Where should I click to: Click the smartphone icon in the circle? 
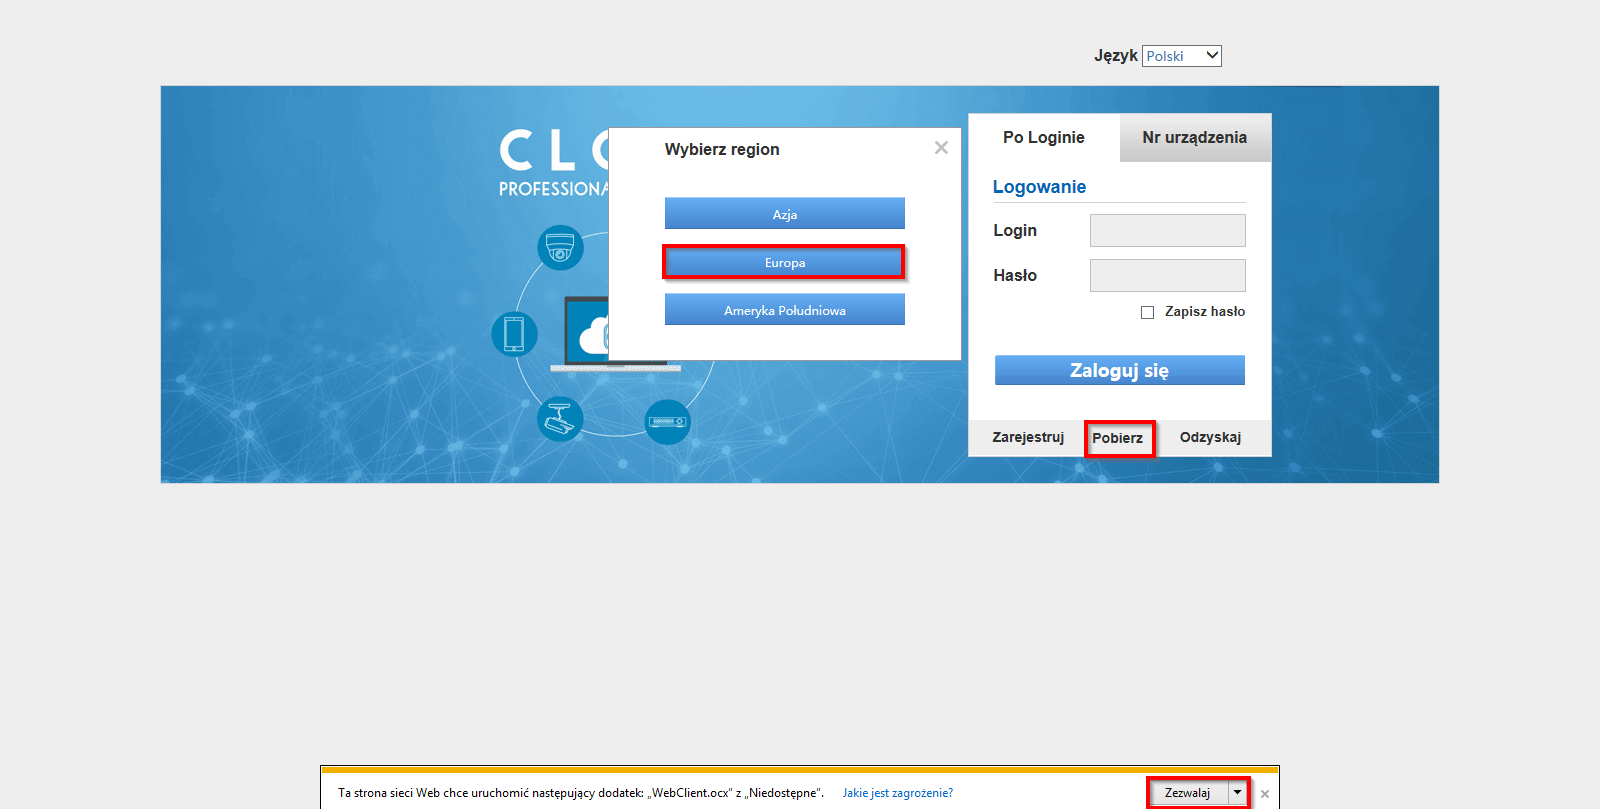pos(514,334)
